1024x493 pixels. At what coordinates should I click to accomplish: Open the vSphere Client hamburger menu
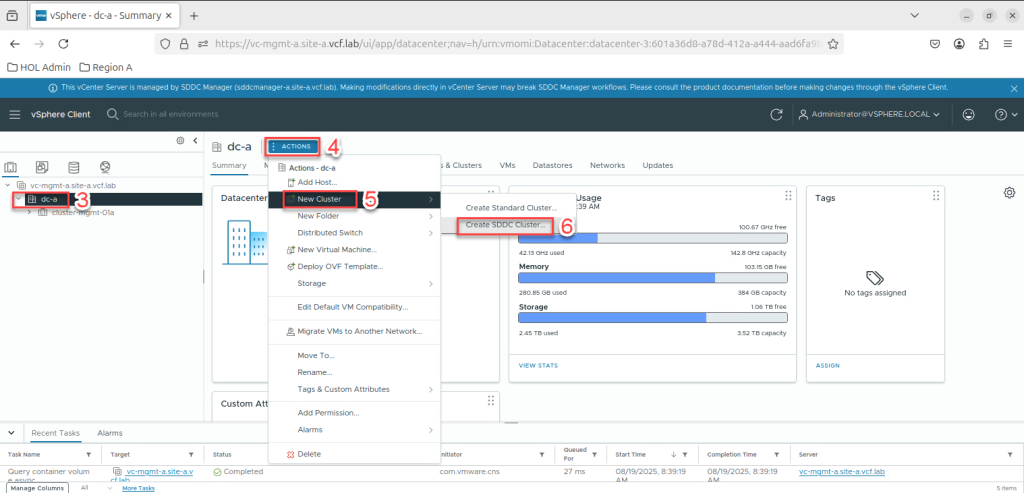[x=15, y=114]
